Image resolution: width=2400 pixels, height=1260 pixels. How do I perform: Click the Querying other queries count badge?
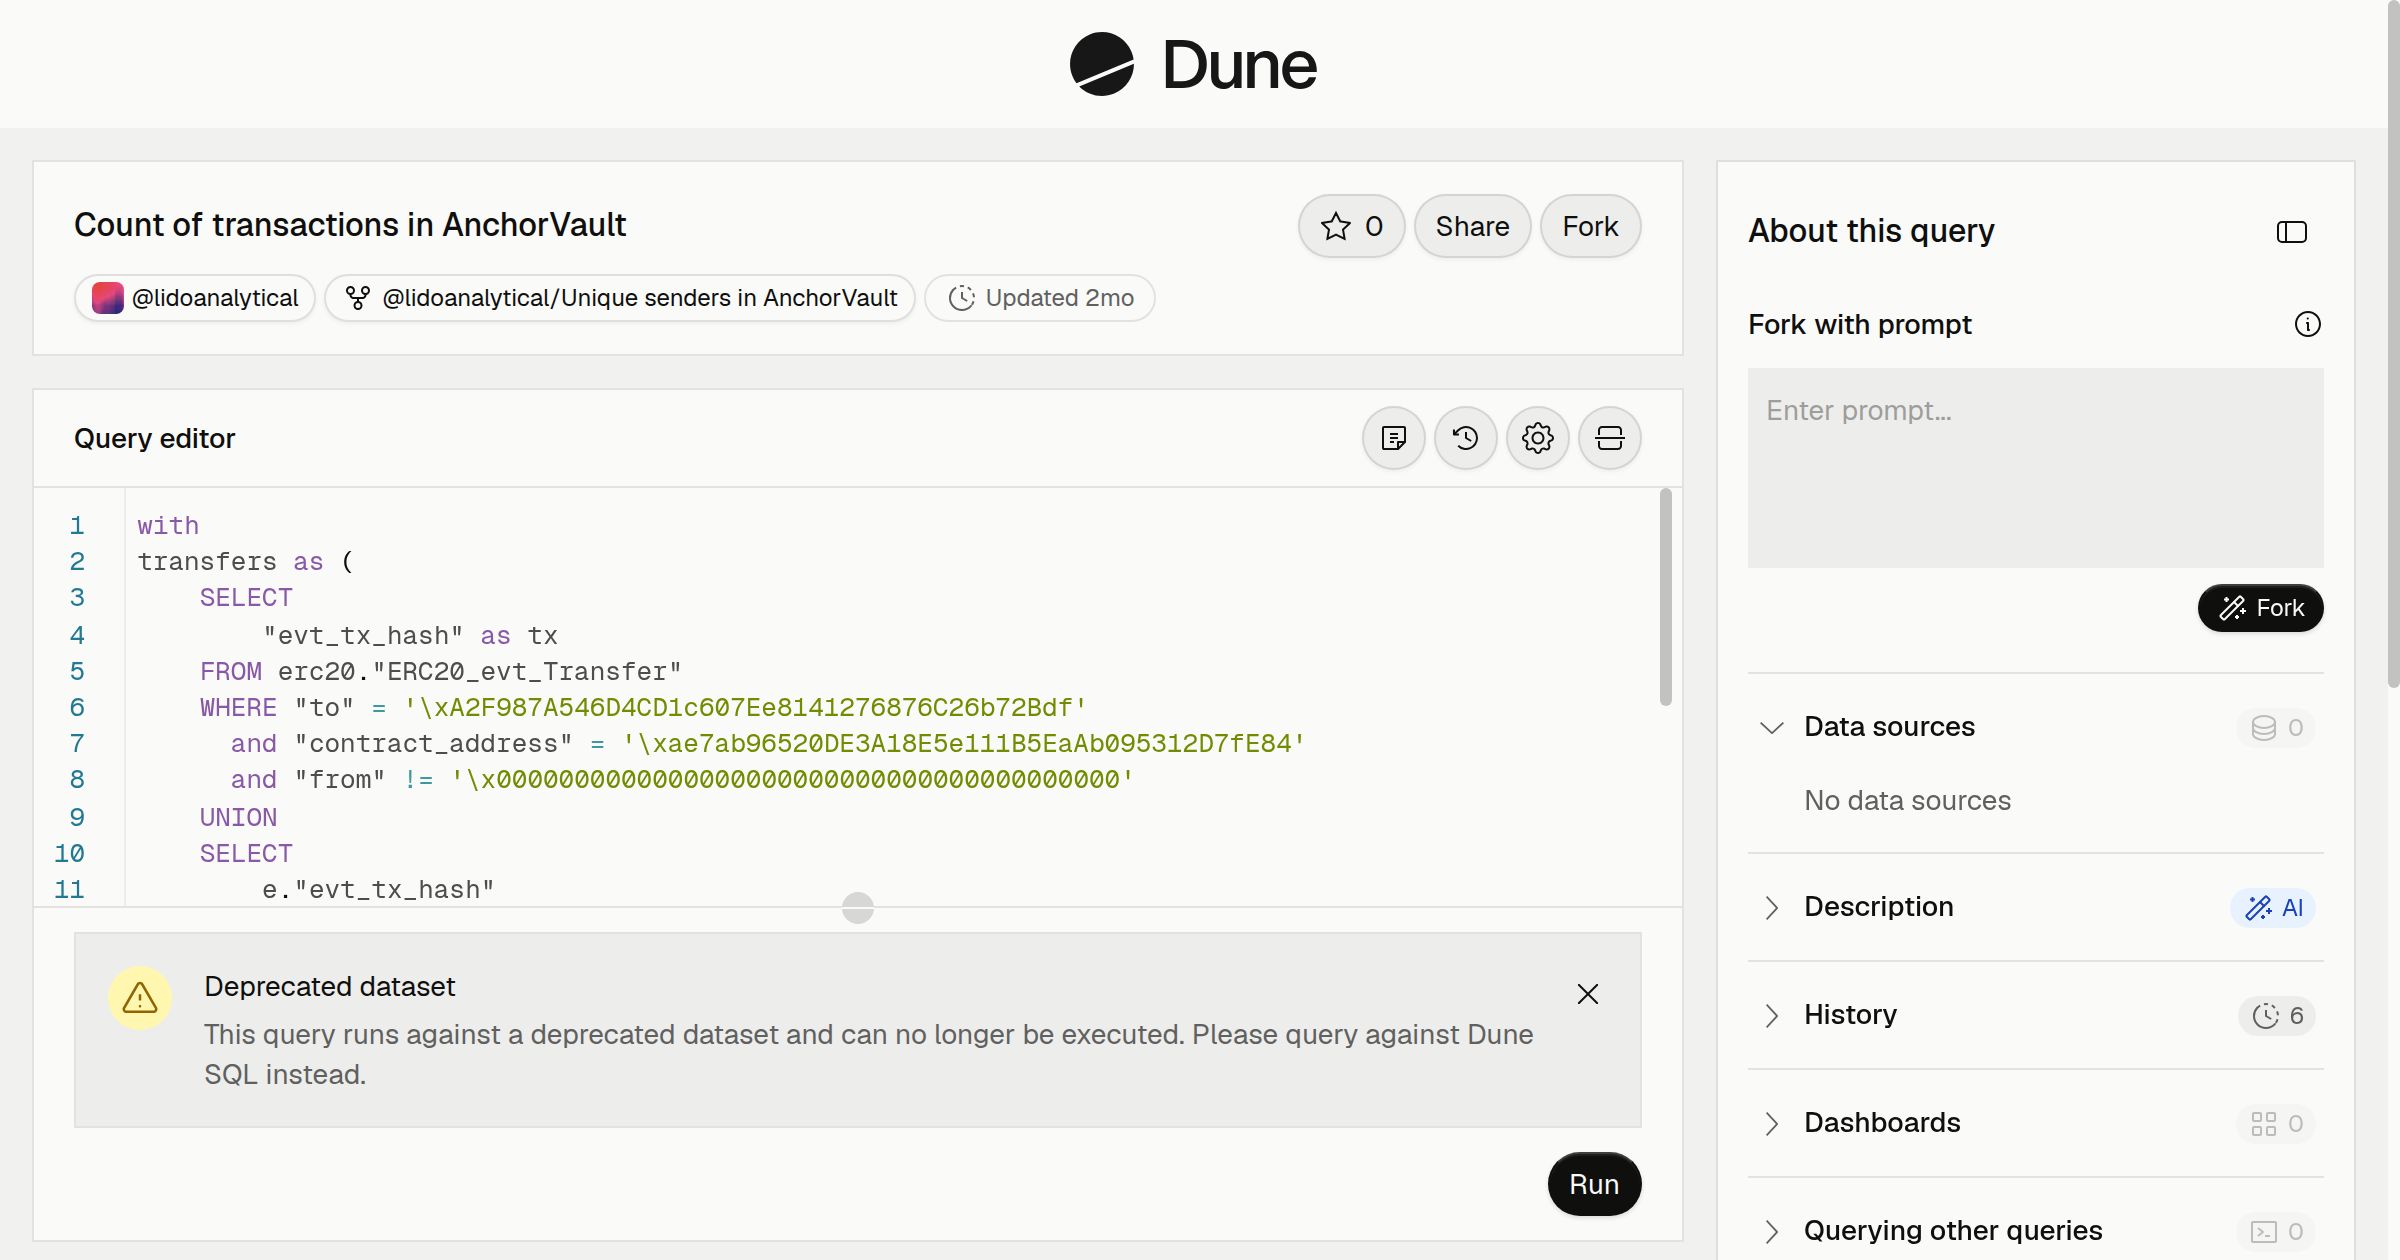pyautogui.click(x=2276, y=1232)
